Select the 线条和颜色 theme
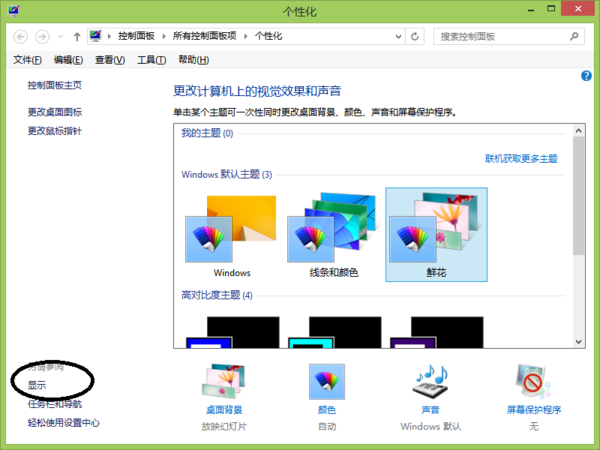 334,235
